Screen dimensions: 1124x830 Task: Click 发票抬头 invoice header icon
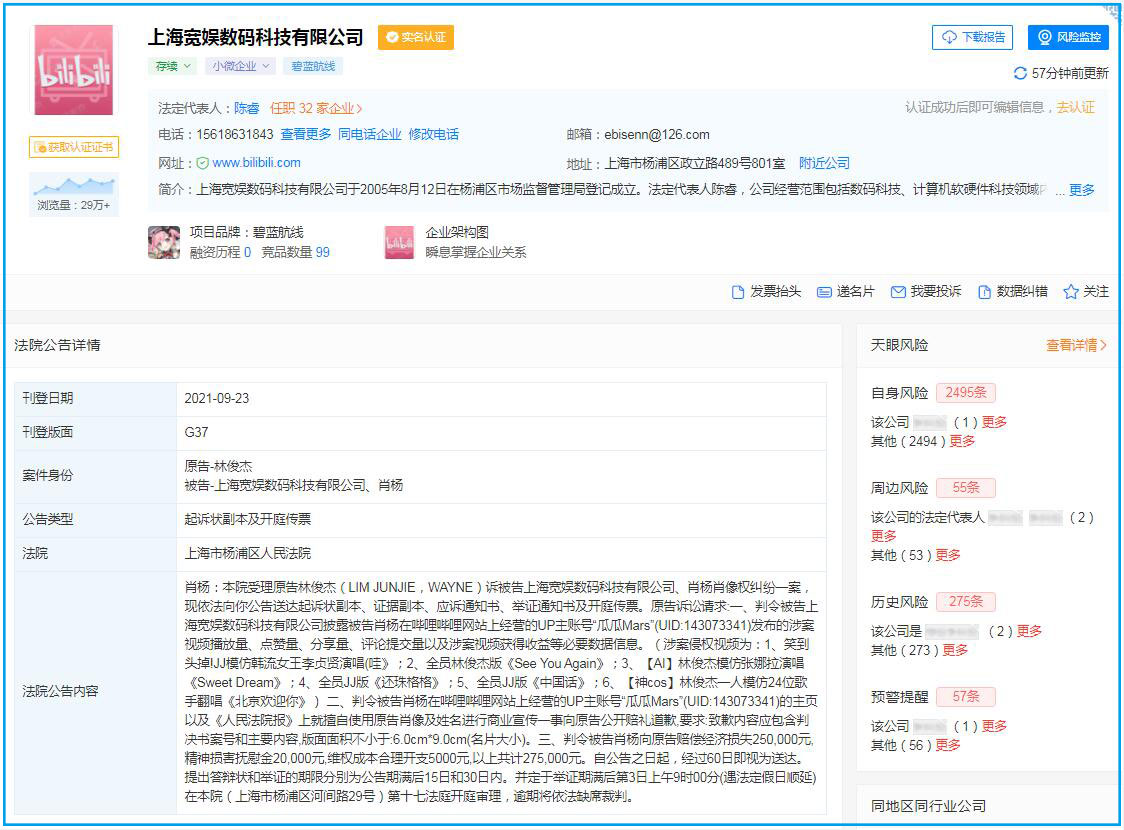tap(739, 292)
